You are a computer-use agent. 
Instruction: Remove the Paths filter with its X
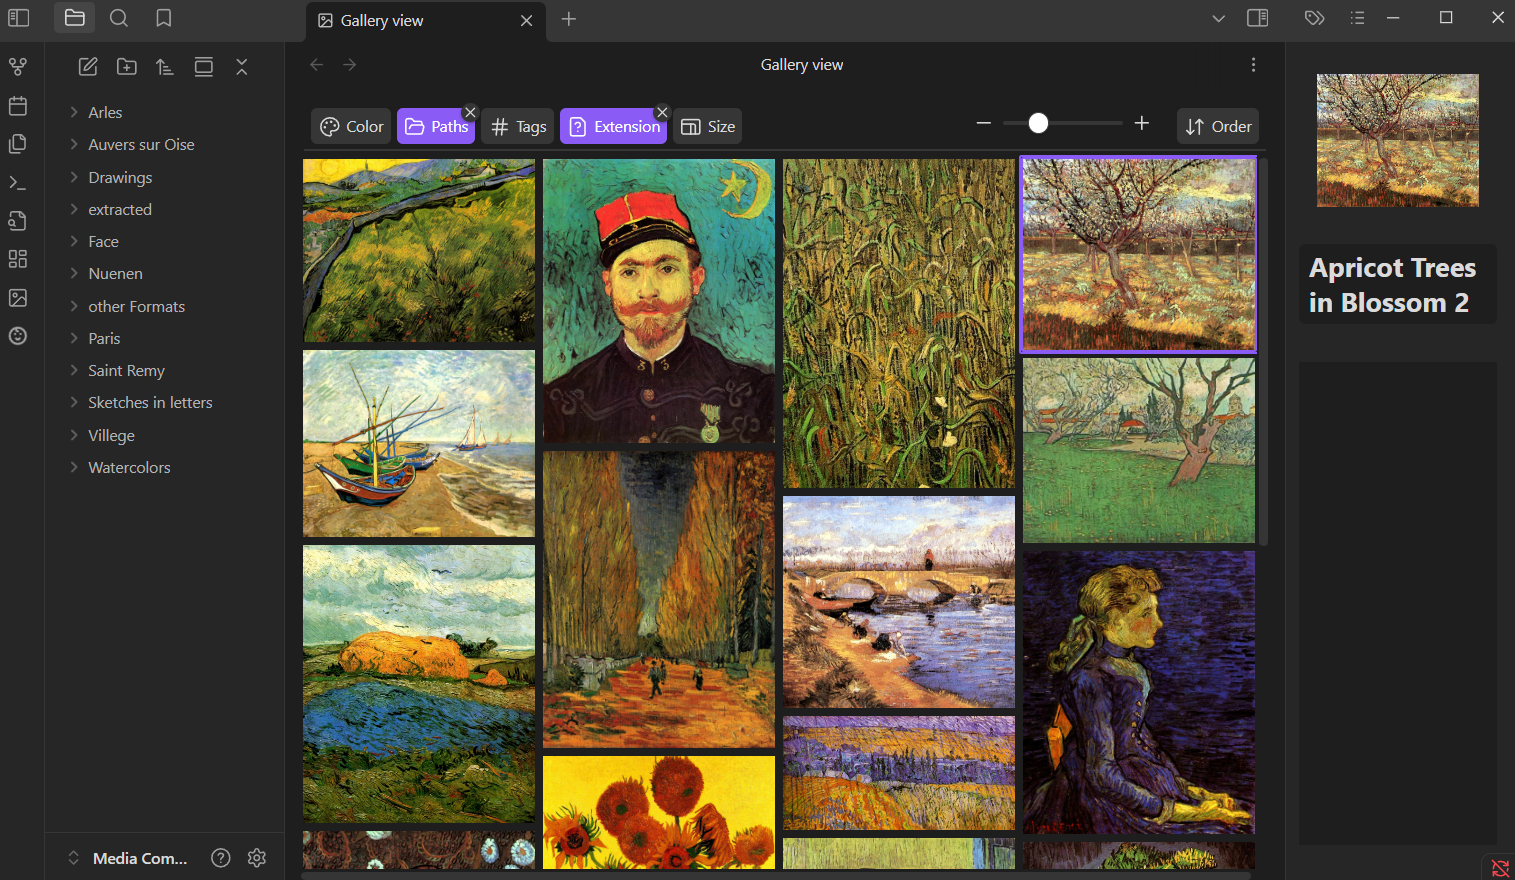point(470,112)
